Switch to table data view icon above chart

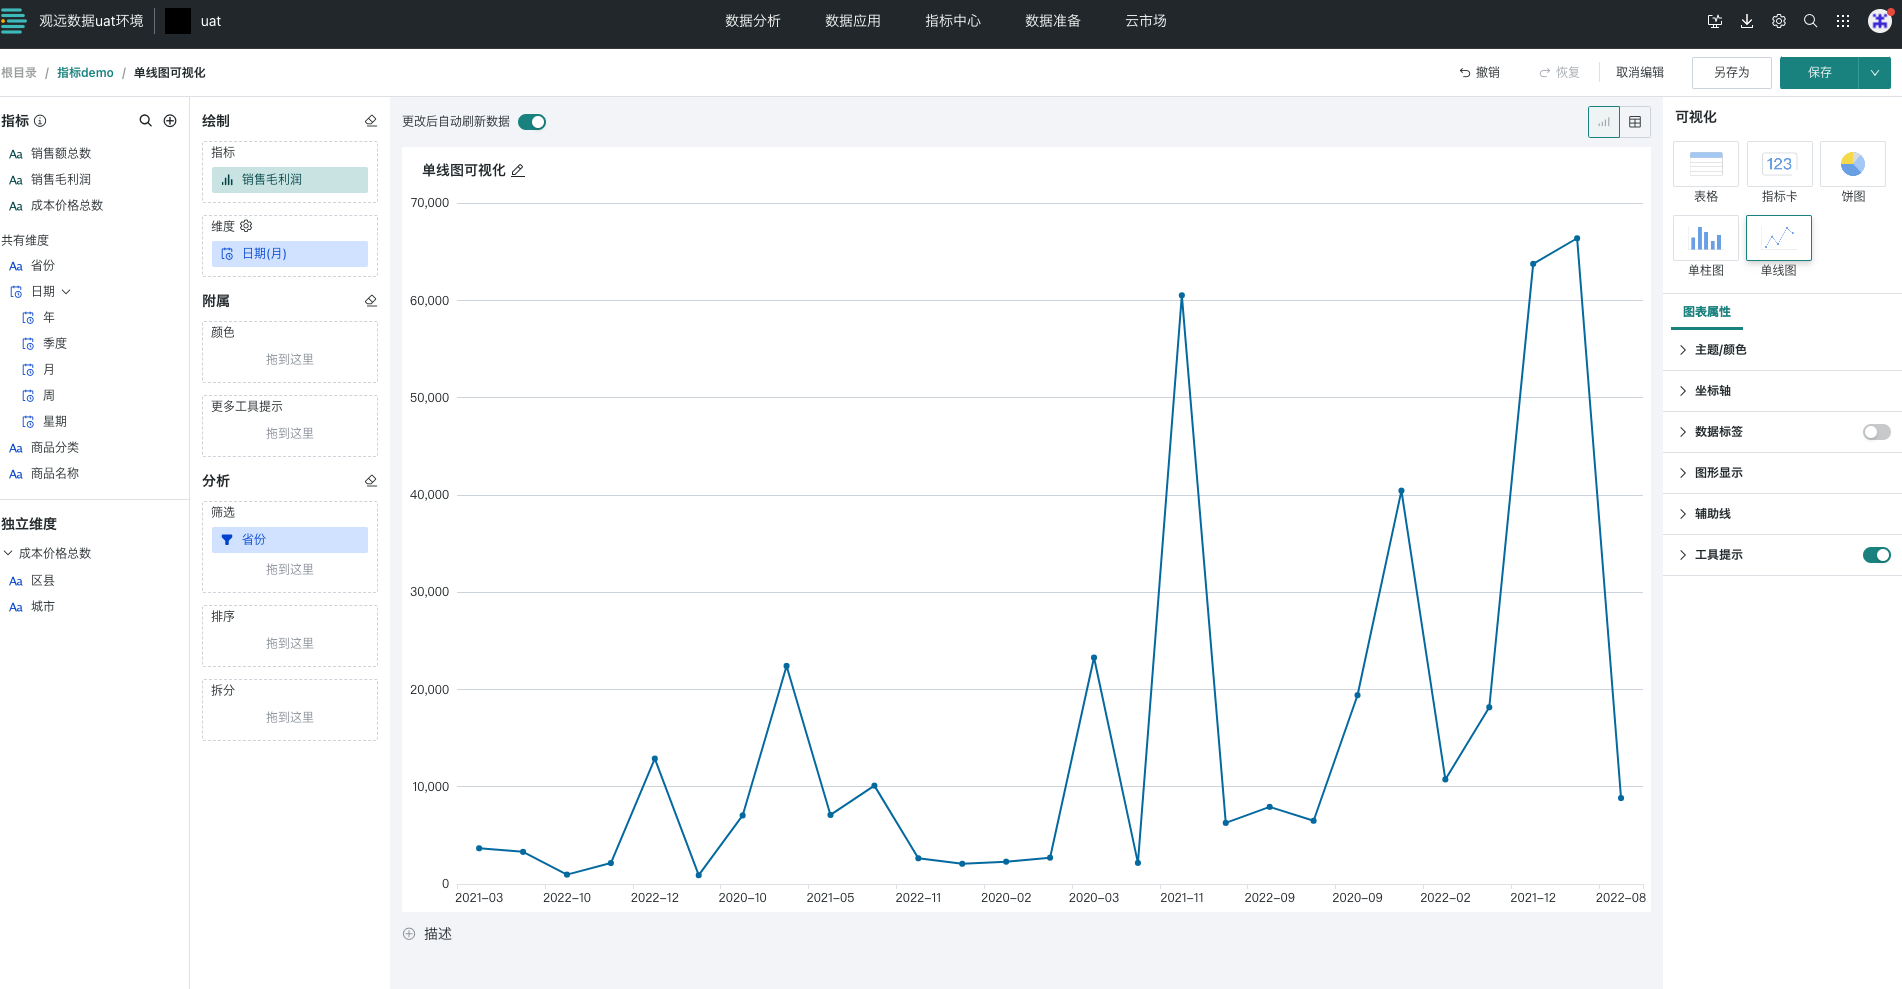click(x=1635, y=122)
